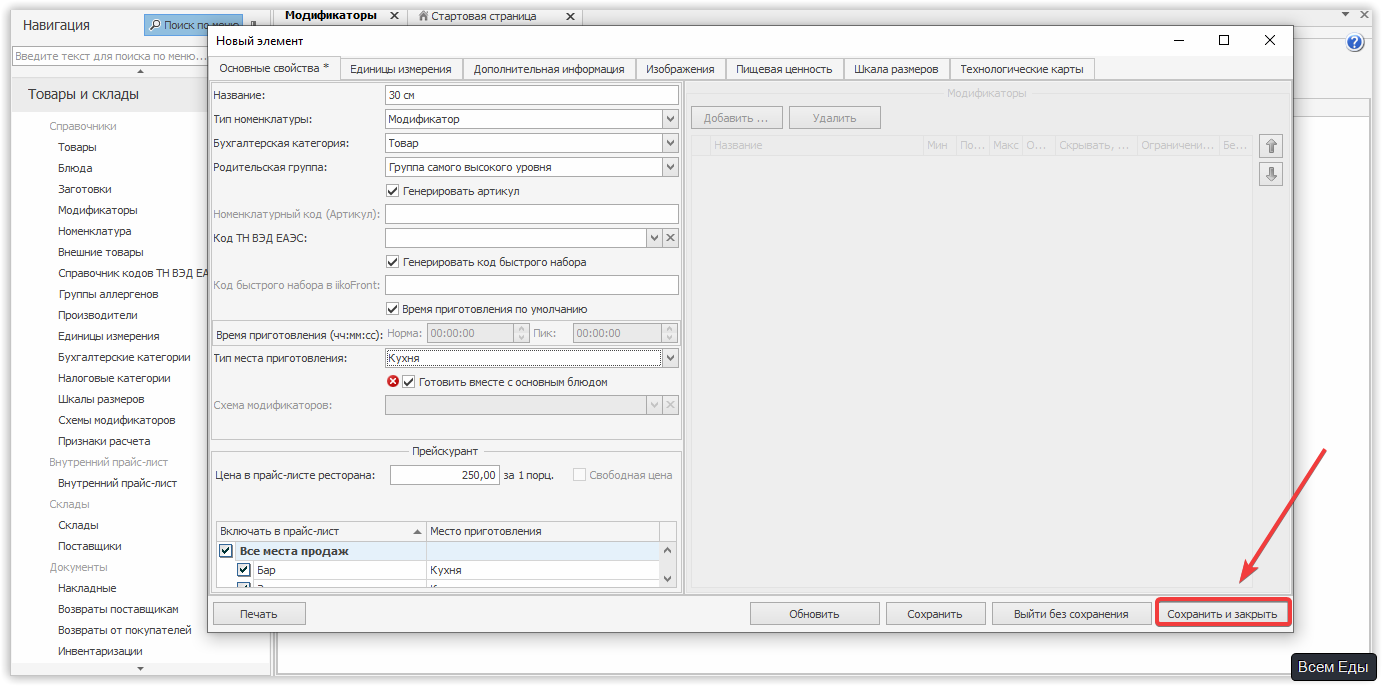The image size is (1382, 686).
Task: Close the Стартовая страница tab
Action: click(570, 16)
